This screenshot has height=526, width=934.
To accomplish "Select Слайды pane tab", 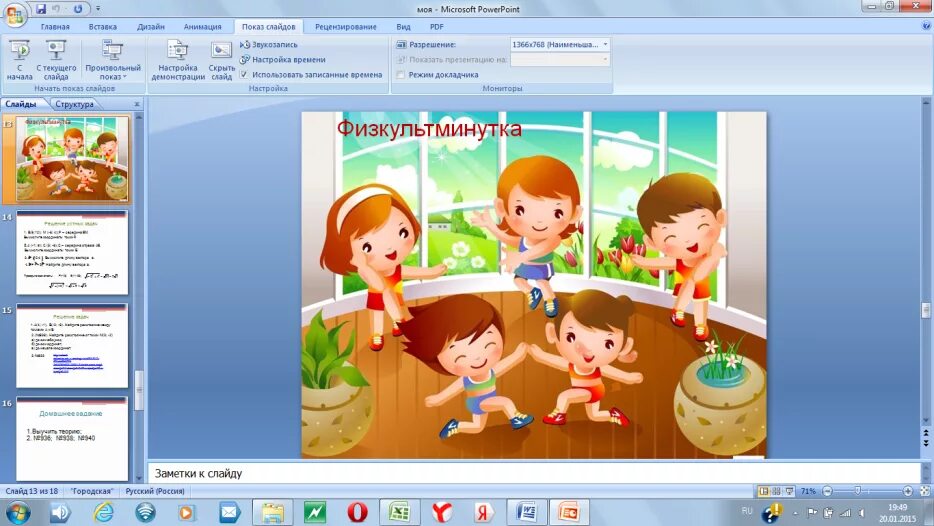I will click(21, 104).
